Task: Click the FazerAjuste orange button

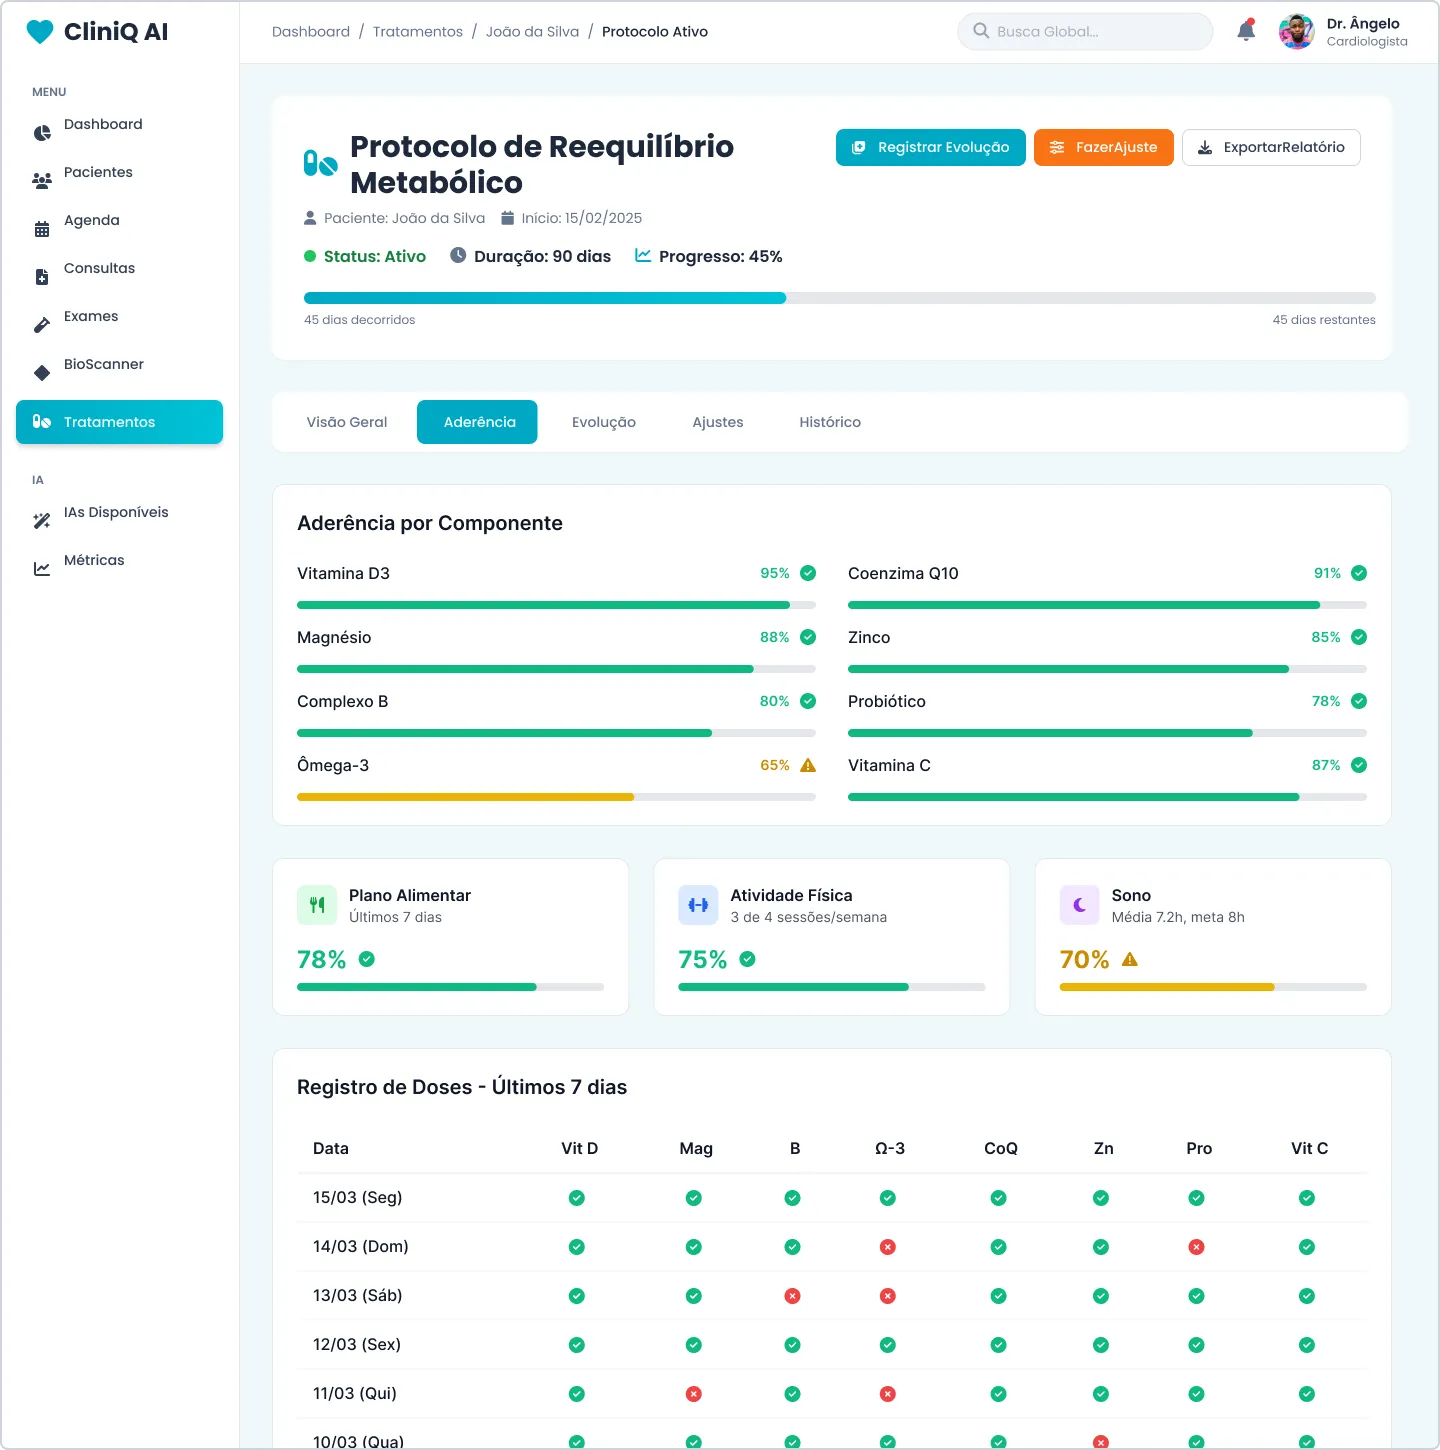Action: click(1103, 148)
